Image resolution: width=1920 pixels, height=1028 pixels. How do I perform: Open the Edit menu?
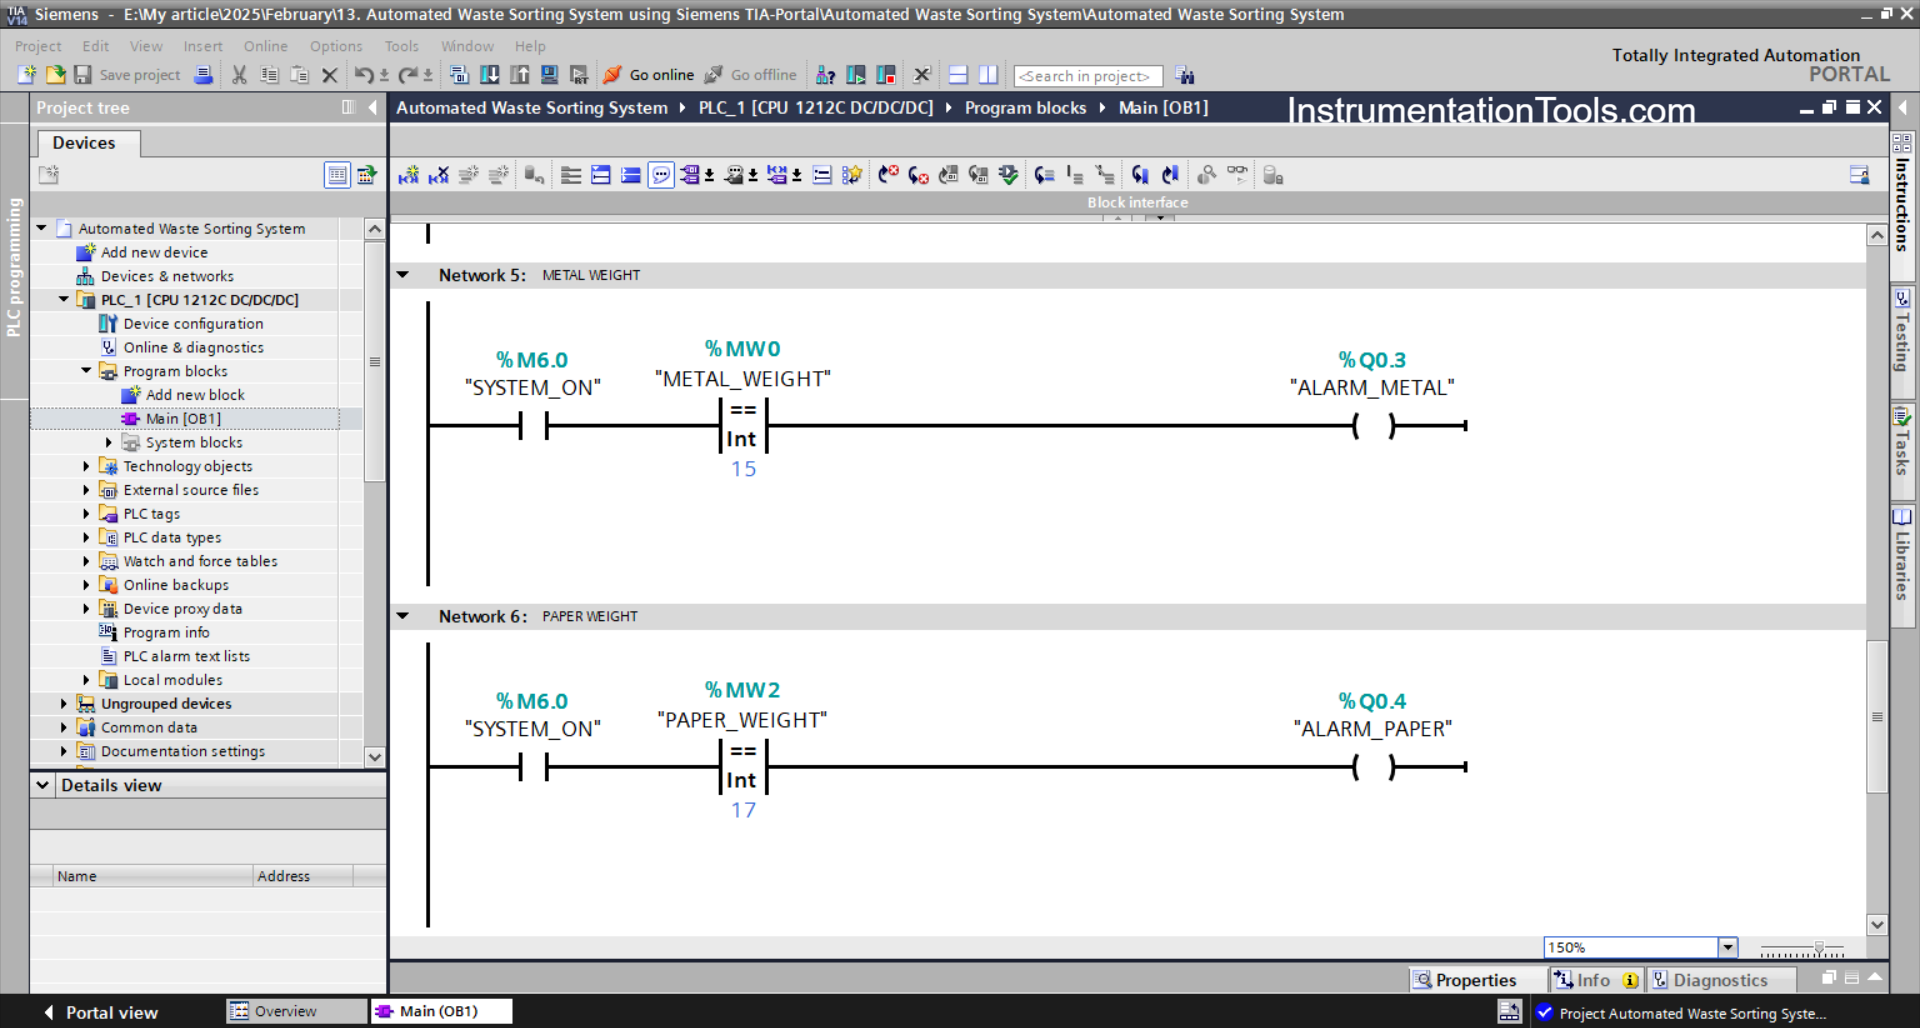(x=96, y=46)
